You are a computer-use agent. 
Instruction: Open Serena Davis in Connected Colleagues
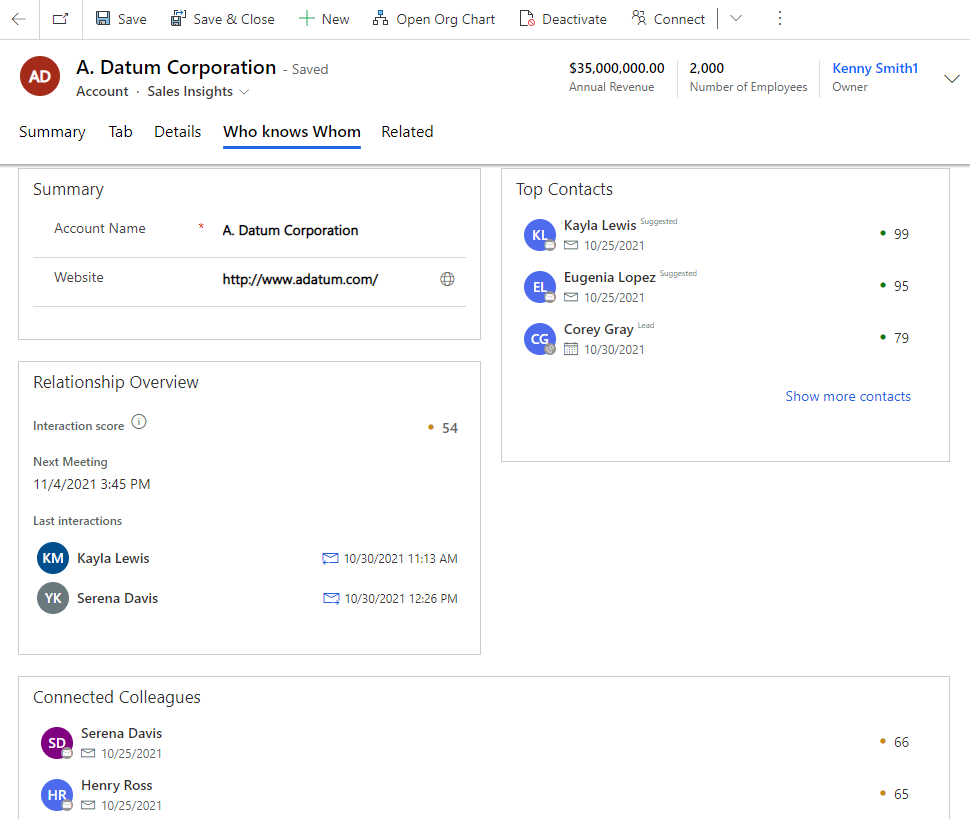coord(122,733)
